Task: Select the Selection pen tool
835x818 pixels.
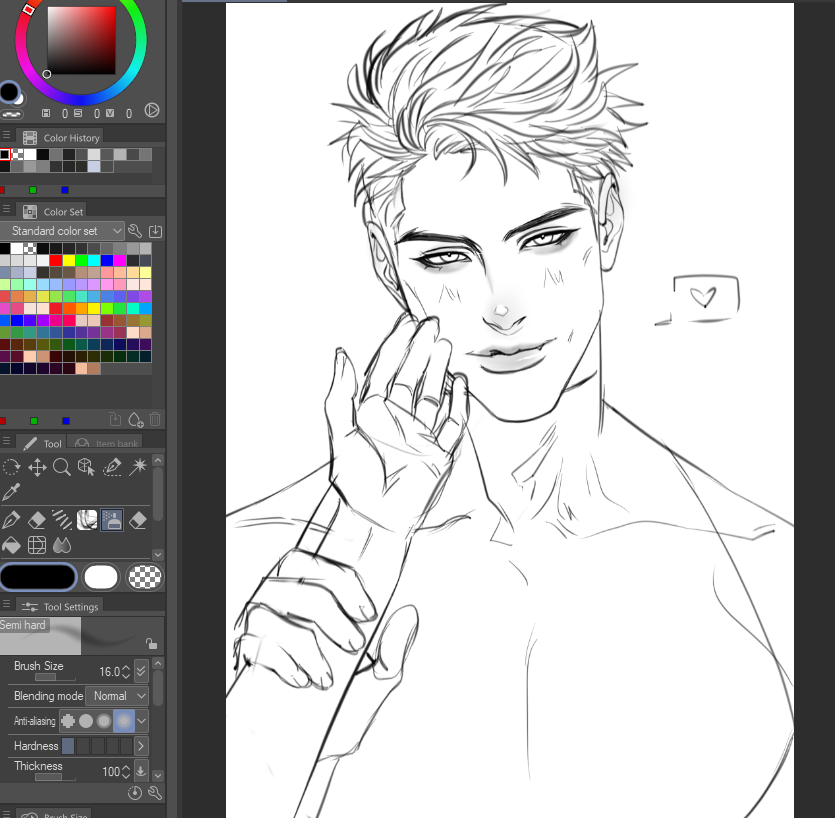Action: 112,467
